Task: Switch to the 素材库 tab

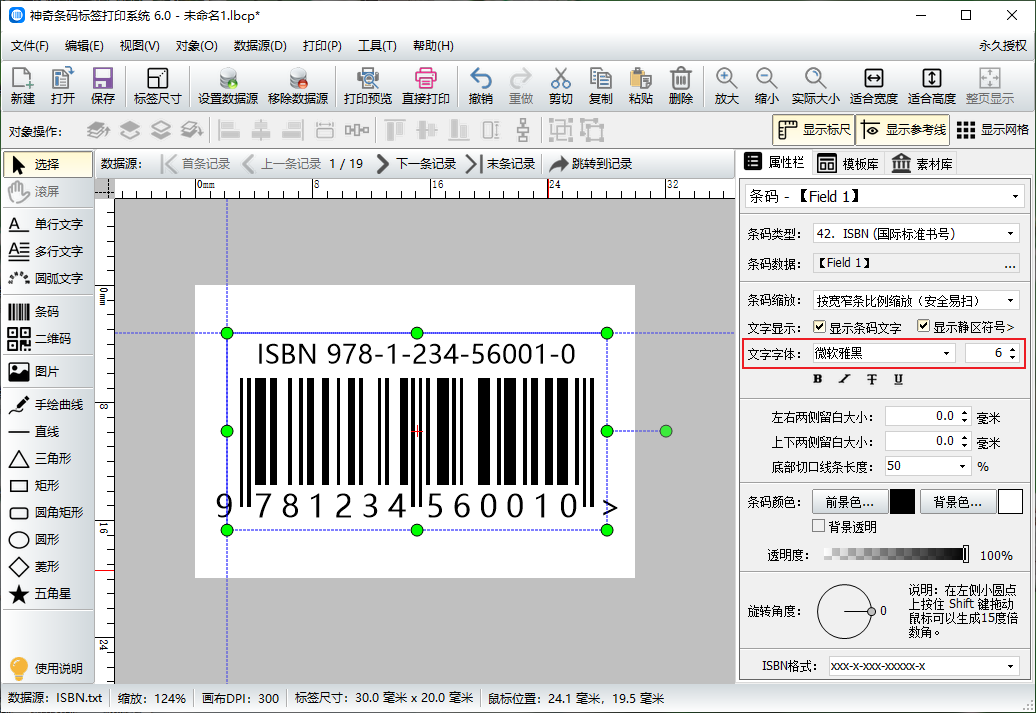Action: point(922,163)
